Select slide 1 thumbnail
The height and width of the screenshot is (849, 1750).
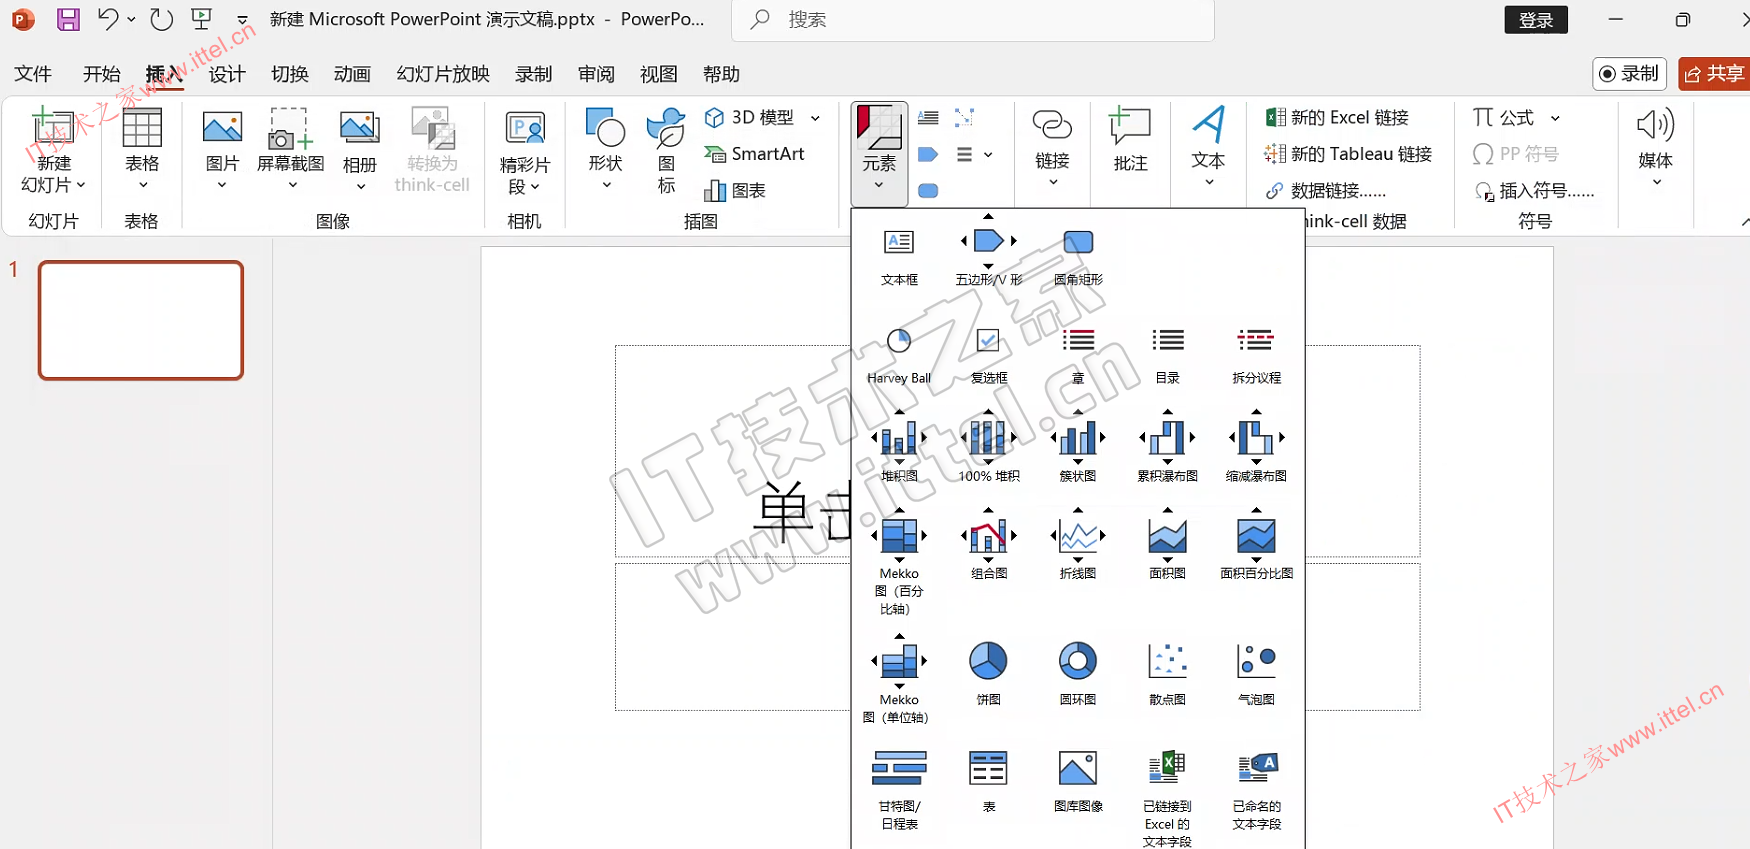[x=141, y=320]
